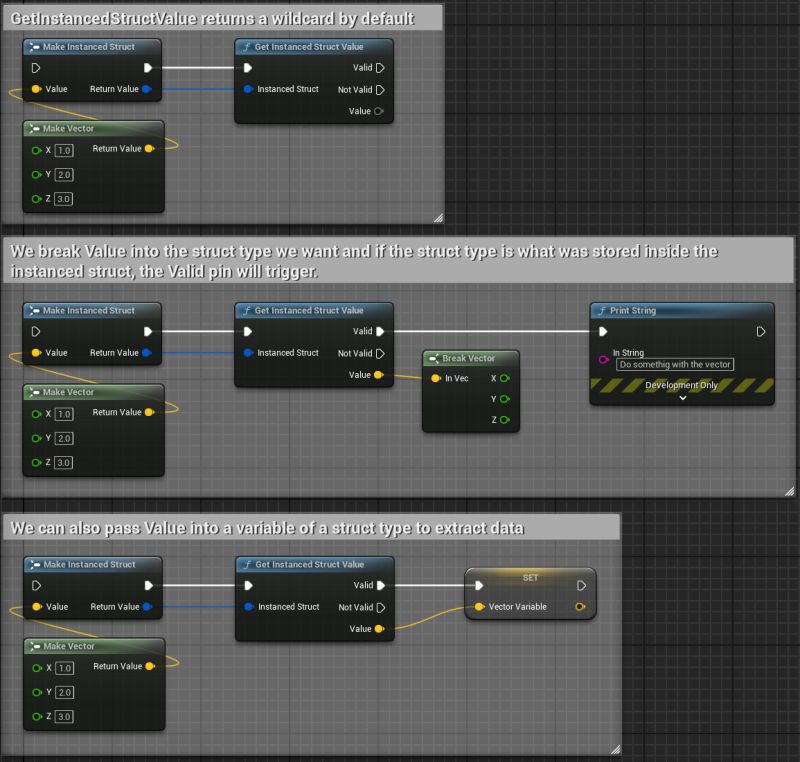Select the SET Vector Variable node
This screenshot has height=762, width=800.
pyautogui.click(x=530, y=577)
